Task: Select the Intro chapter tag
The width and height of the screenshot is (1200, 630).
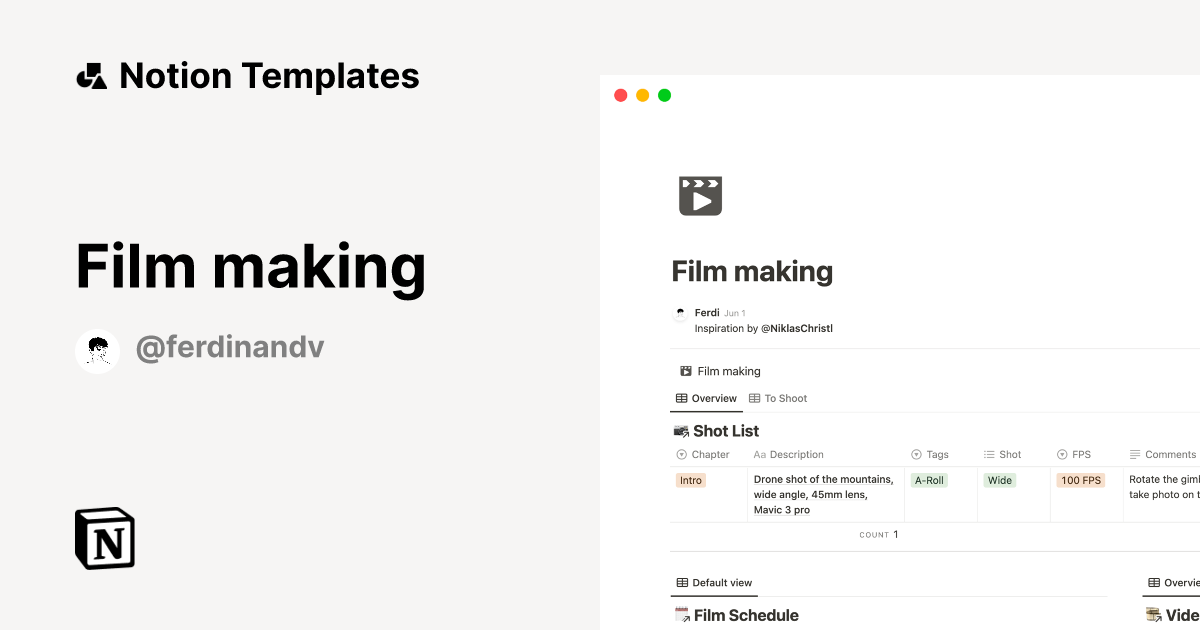Action: coord(690,480)
